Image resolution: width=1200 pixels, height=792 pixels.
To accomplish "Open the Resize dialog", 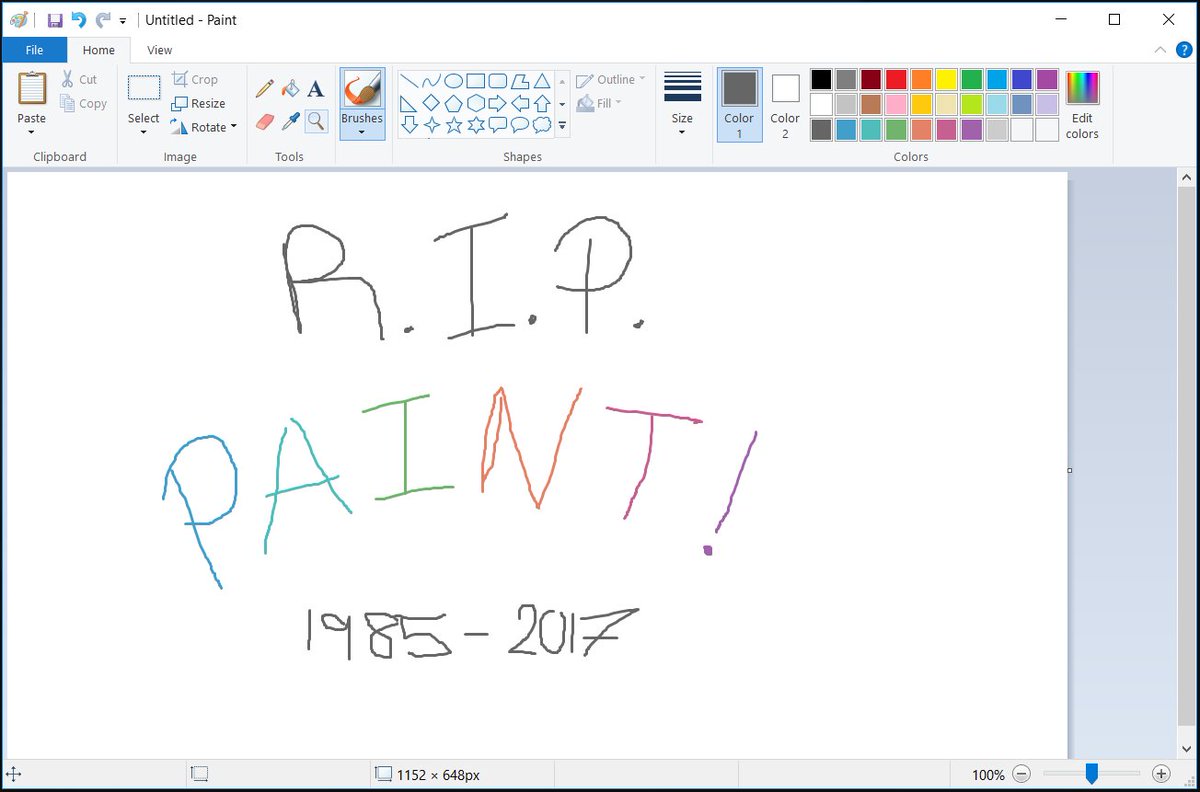I will [x=198, y=103].
